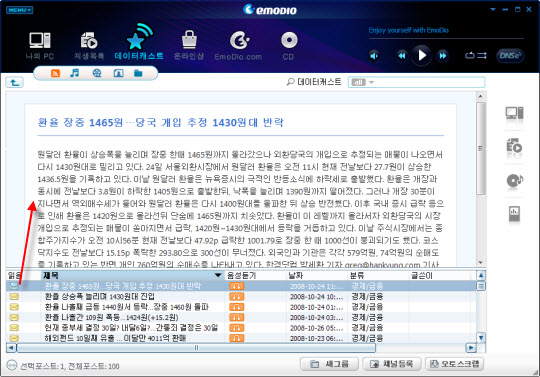Play audio for '해외펀드 10일째' post
The width and height of the screenshot is (540, 377).
point(236,338)
